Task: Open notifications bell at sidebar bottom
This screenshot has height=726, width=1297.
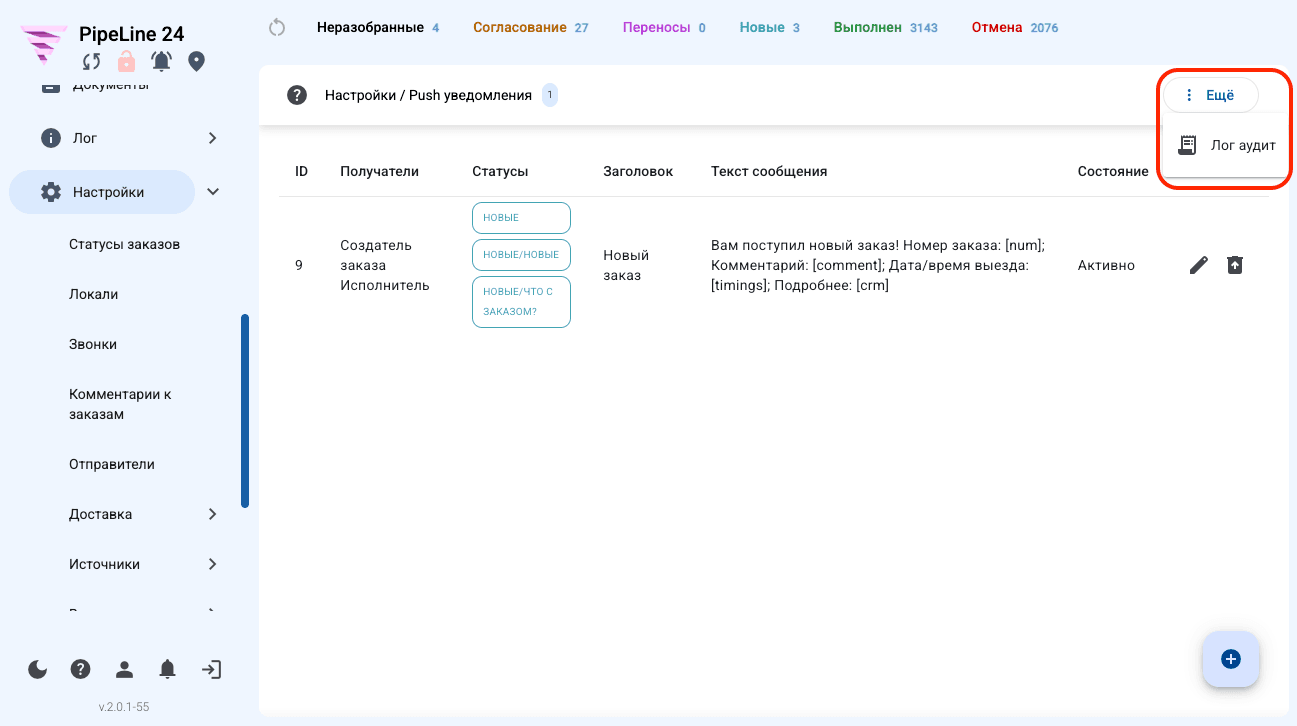Action: pyautogui.click(x=168, y=670)
